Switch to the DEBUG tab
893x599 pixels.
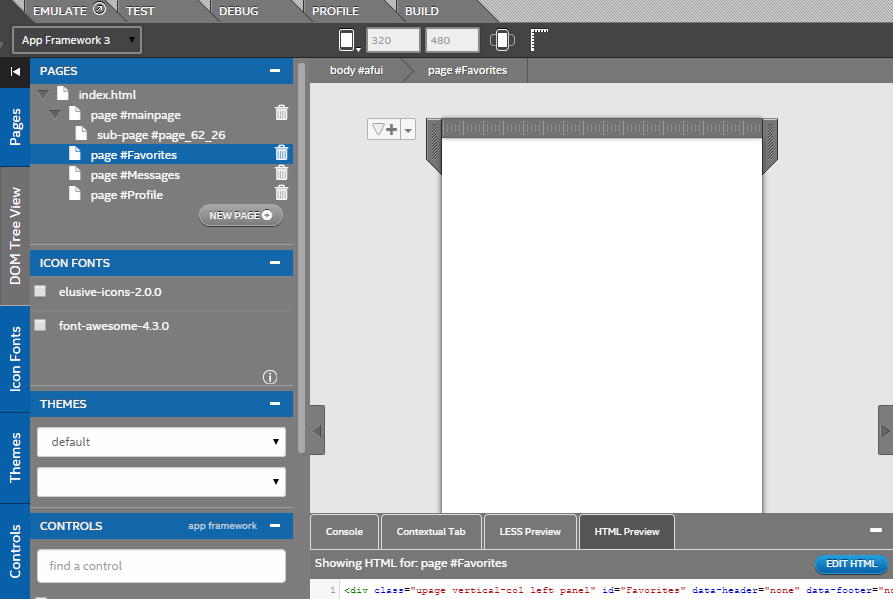[239, 11]
